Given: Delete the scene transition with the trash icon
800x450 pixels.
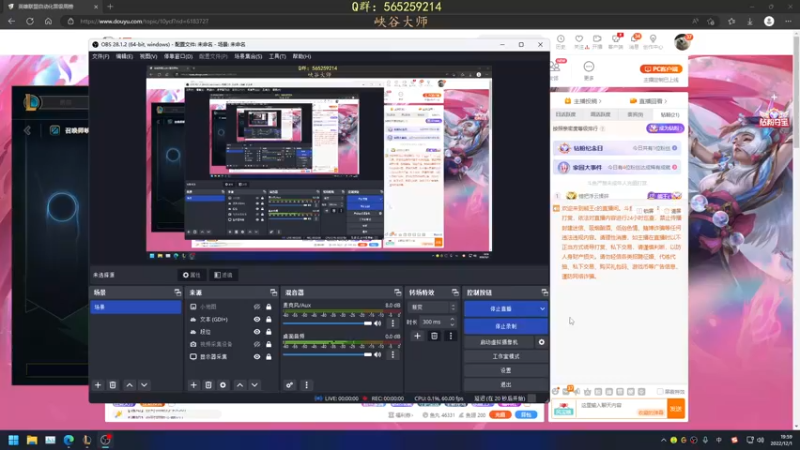Looking at the screenshot, I should (434, 336).
